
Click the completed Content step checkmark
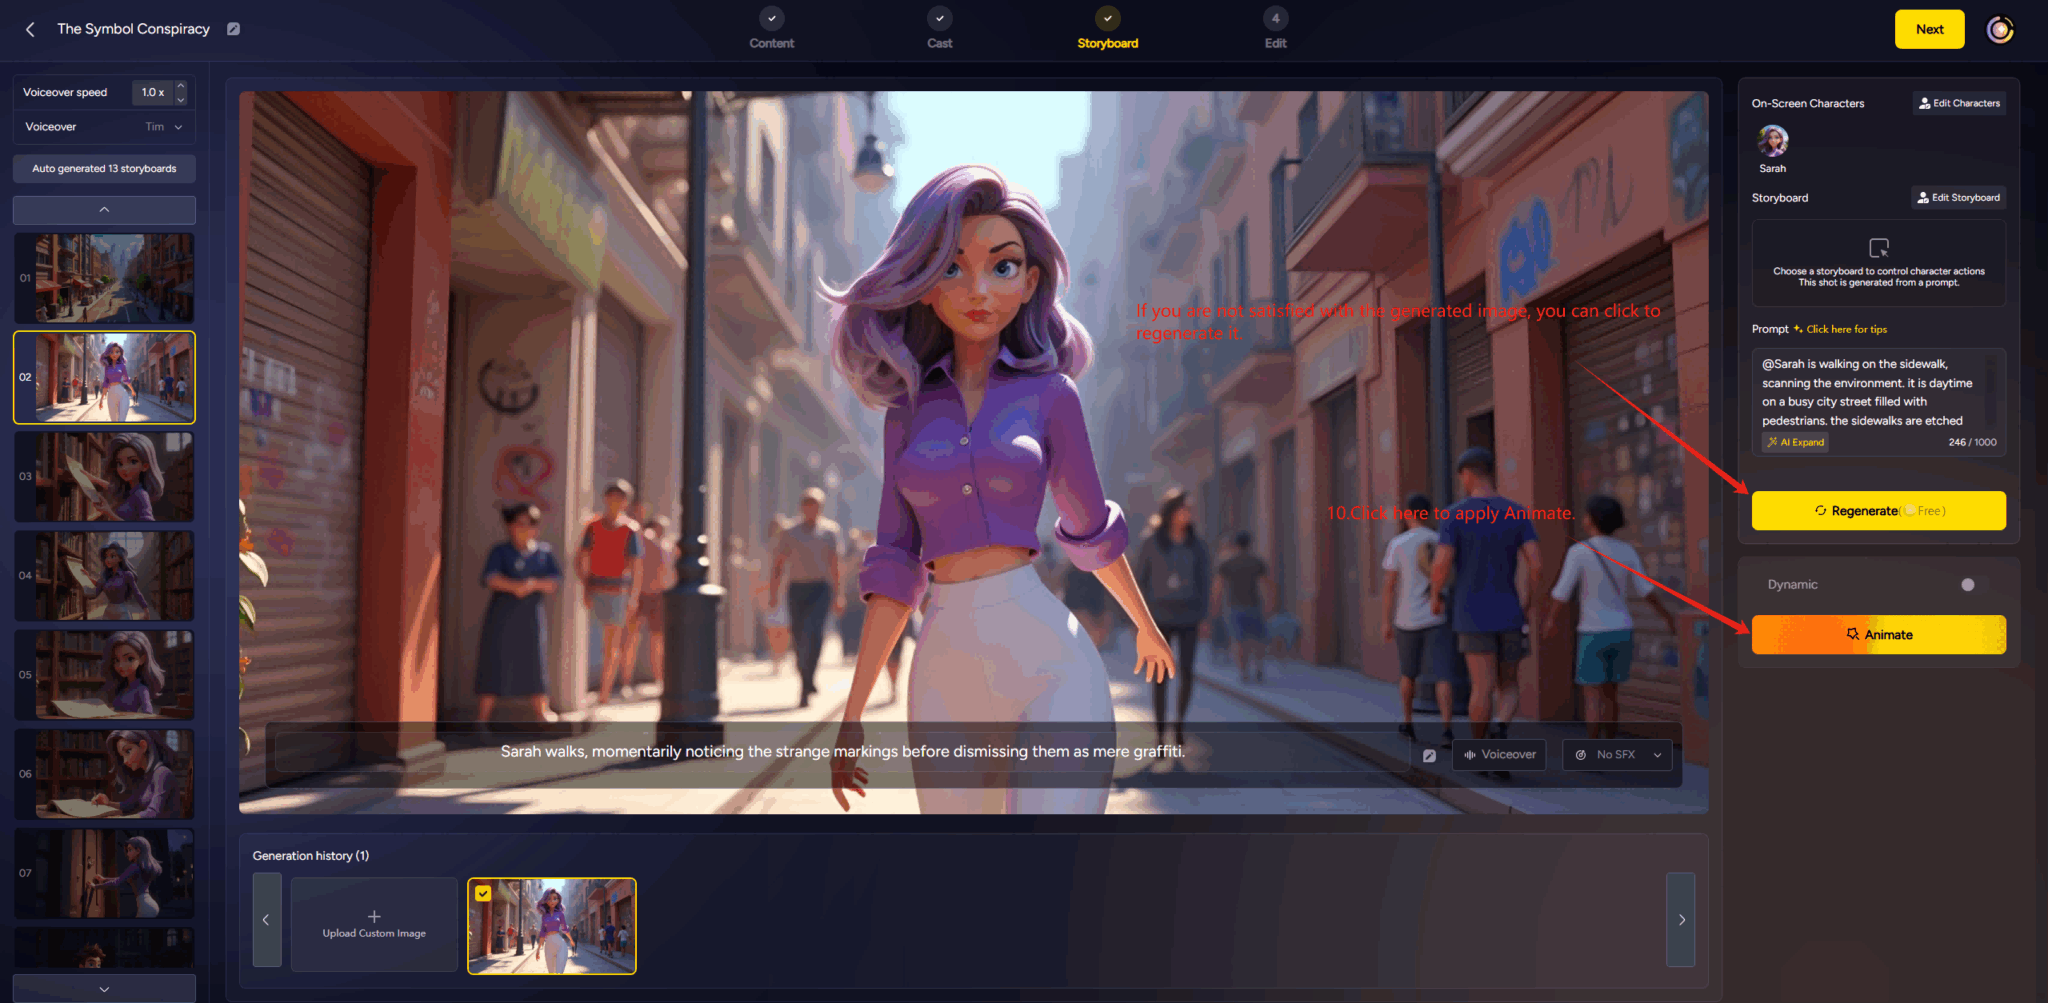pos(771,18)
